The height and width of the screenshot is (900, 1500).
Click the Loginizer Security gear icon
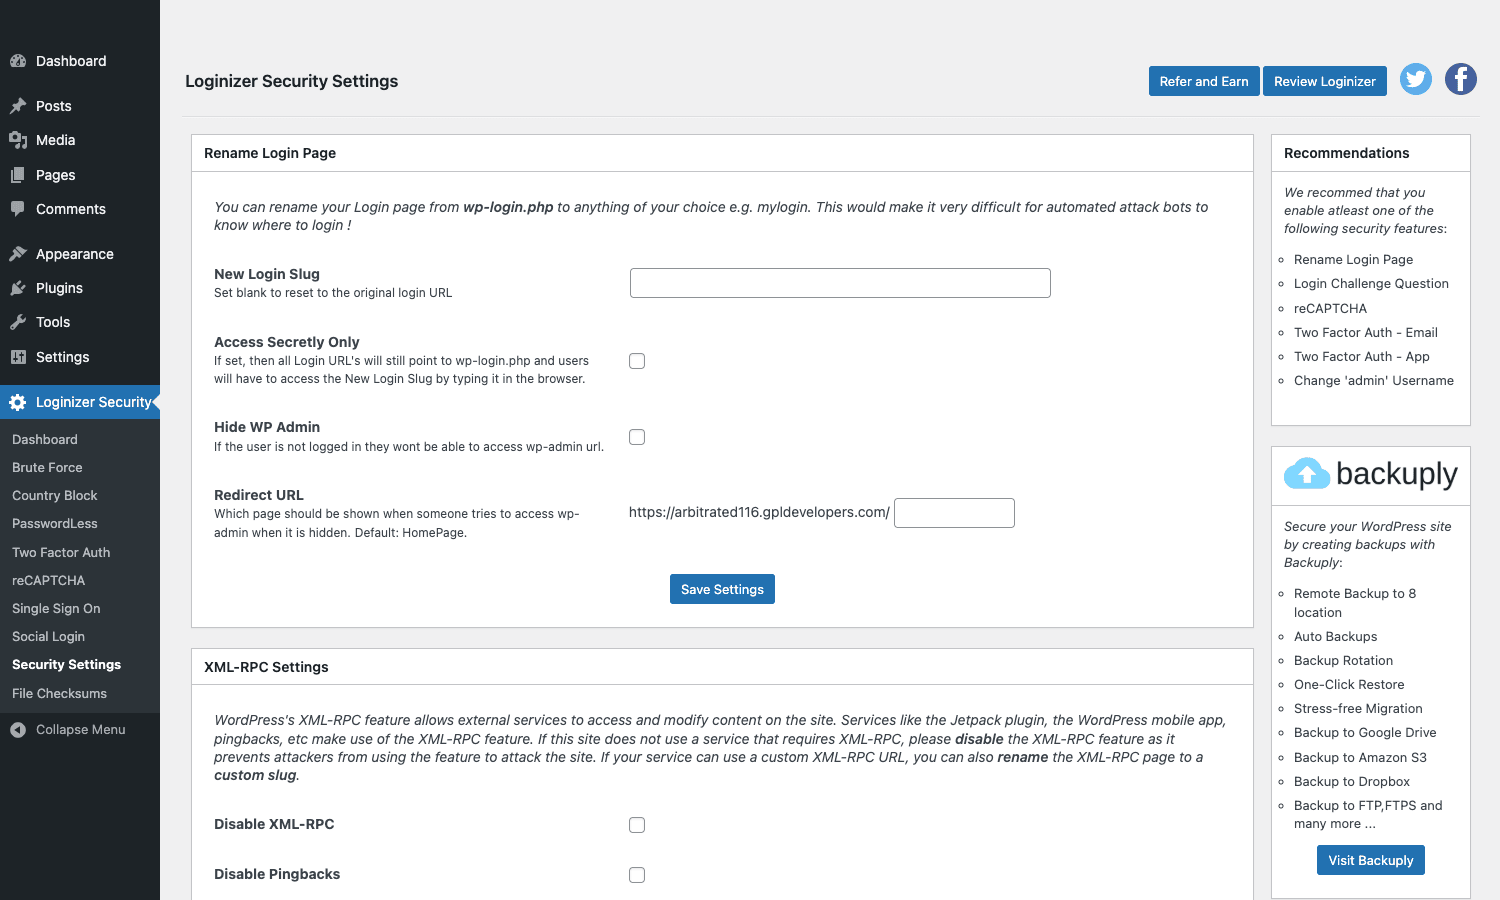click(x=18, y=402)
